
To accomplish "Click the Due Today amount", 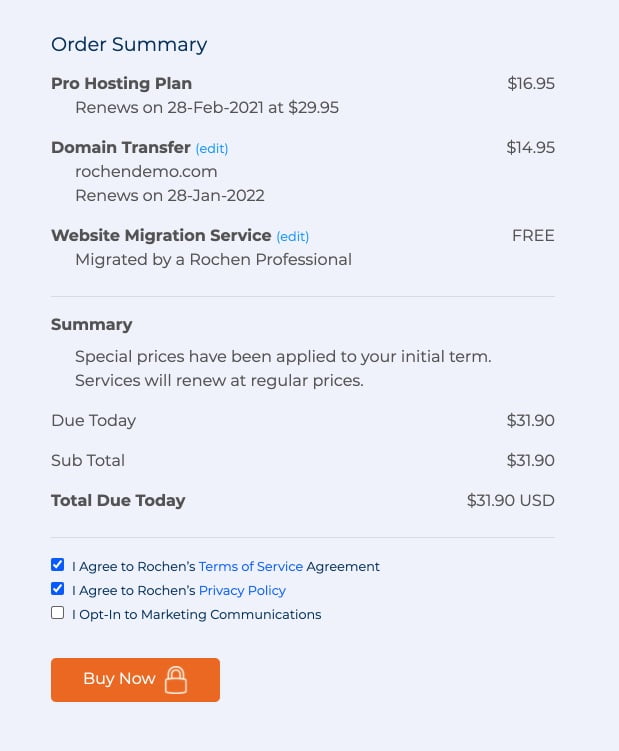I will 530,420.
